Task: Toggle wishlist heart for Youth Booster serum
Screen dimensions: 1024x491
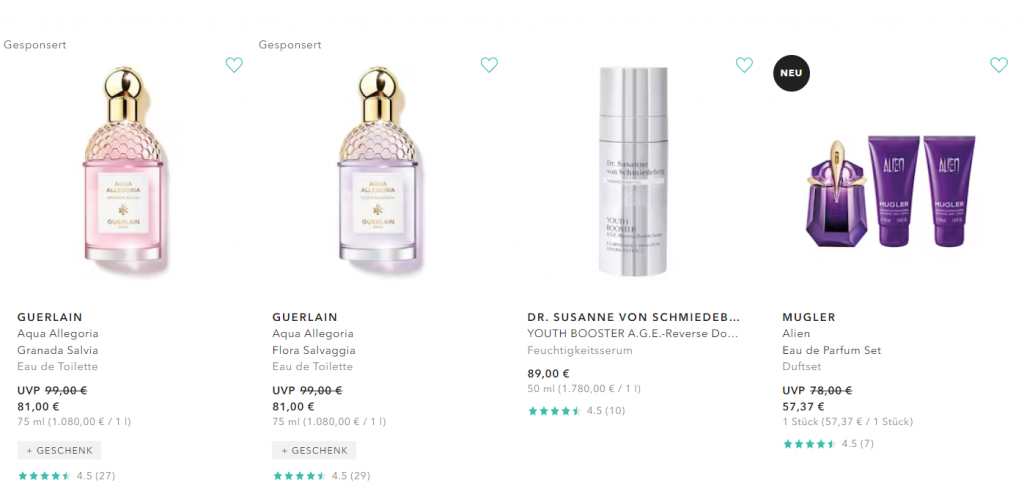Action: (744, 65)
